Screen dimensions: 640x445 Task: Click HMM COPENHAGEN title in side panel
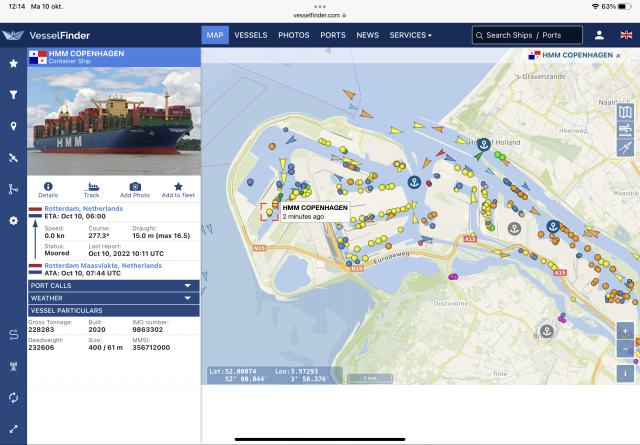(x=87, y=53)
